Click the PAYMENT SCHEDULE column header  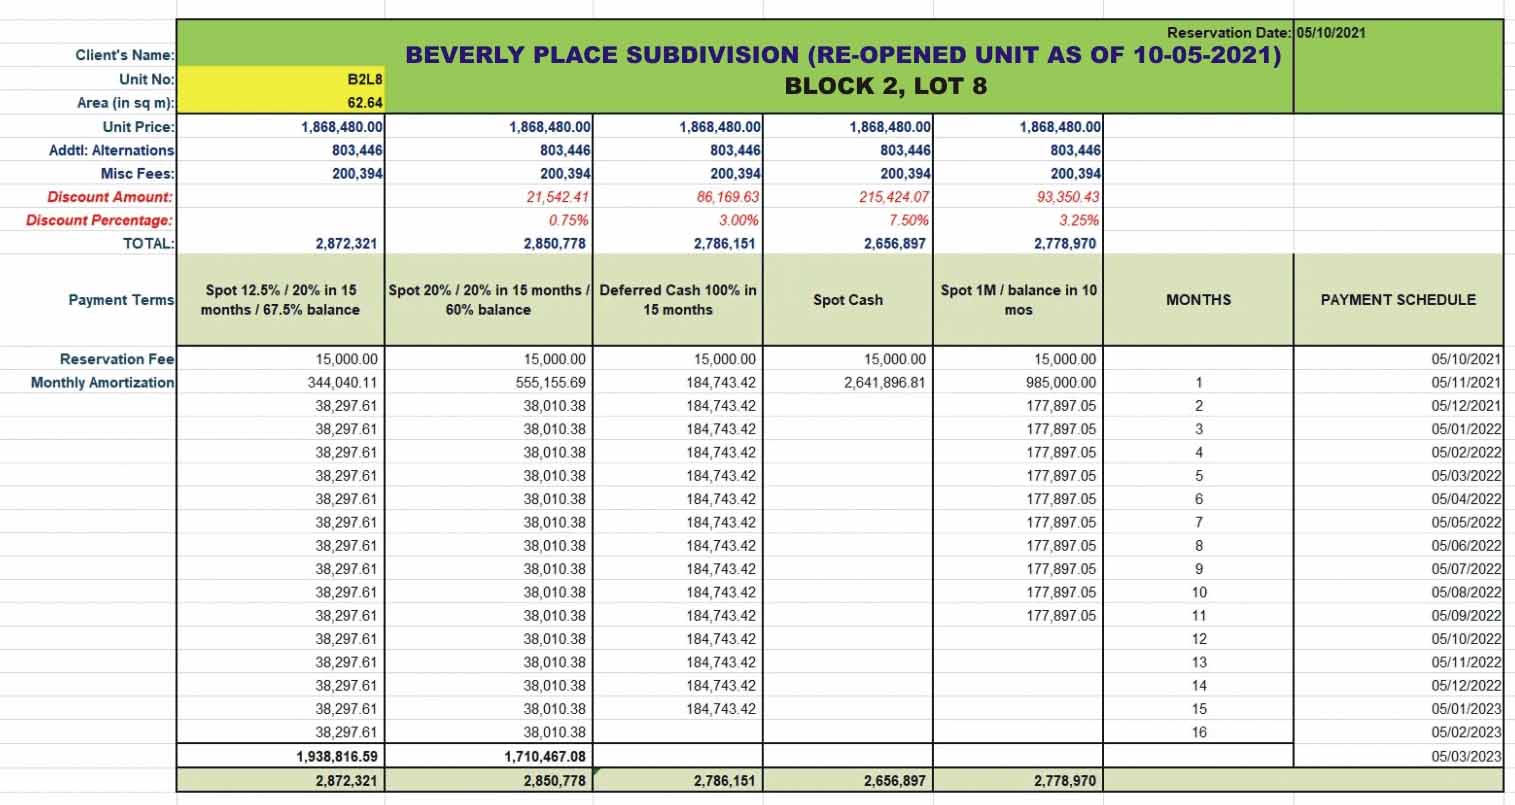click(x=1398, y=300)
